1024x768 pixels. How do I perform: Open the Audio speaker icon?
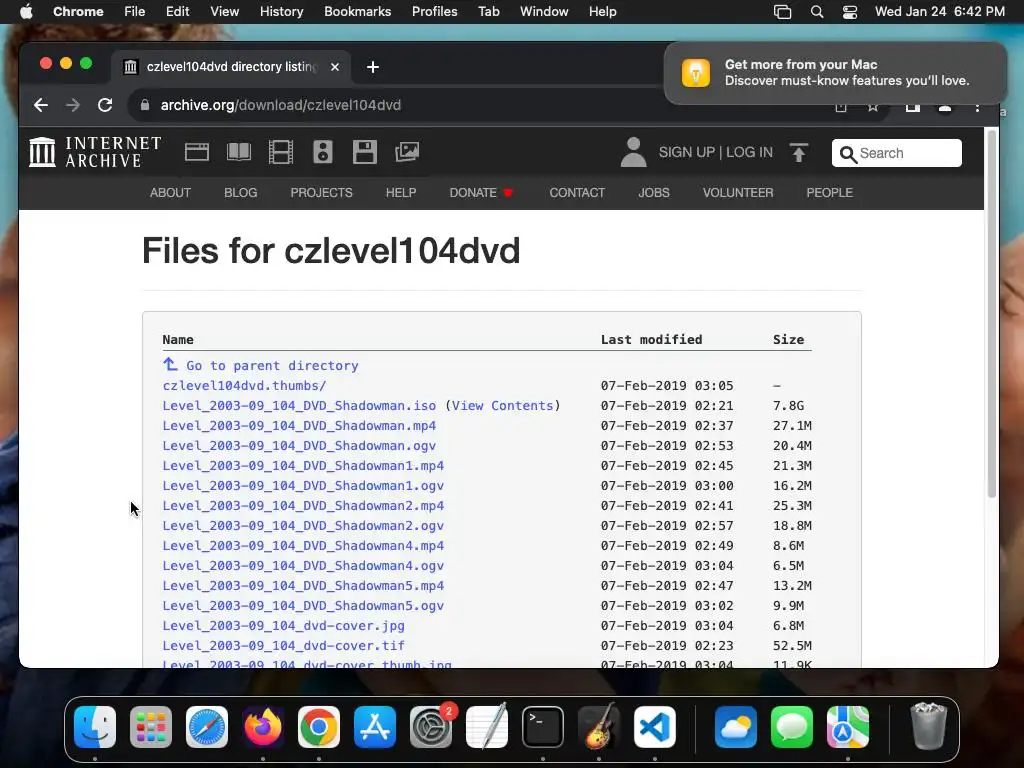tap(323, 152)
